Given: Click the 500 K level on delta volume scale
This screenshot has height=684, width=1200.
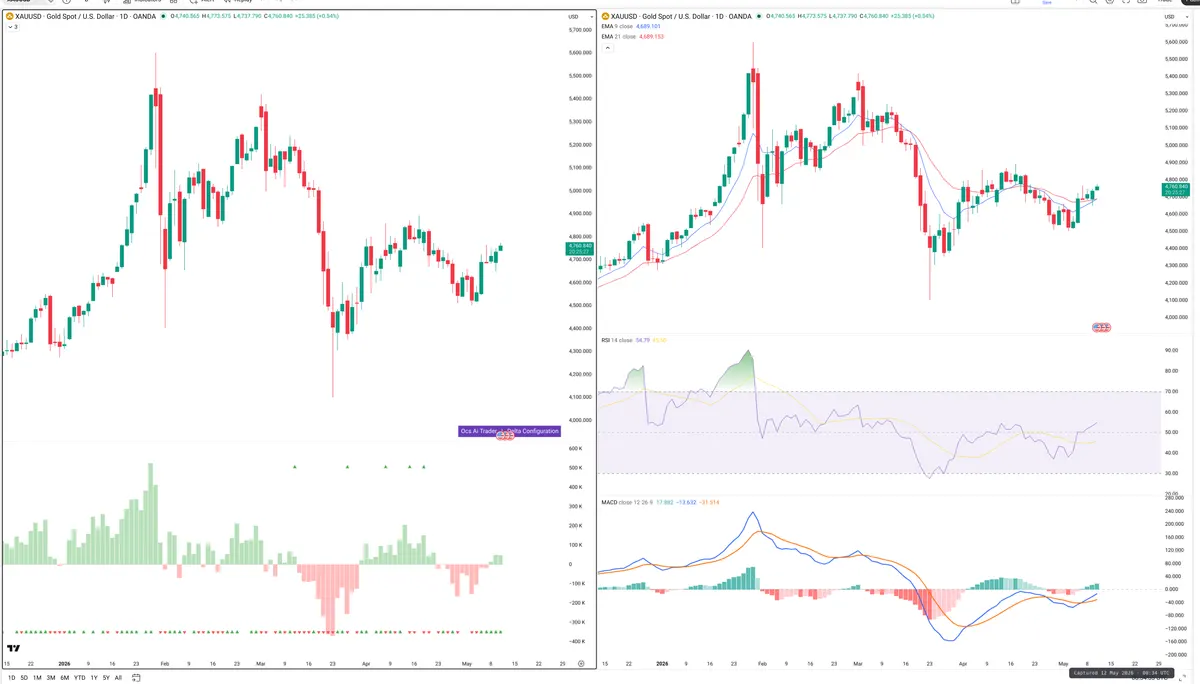Looking at the screenshot, I should [x=577, y=468].
